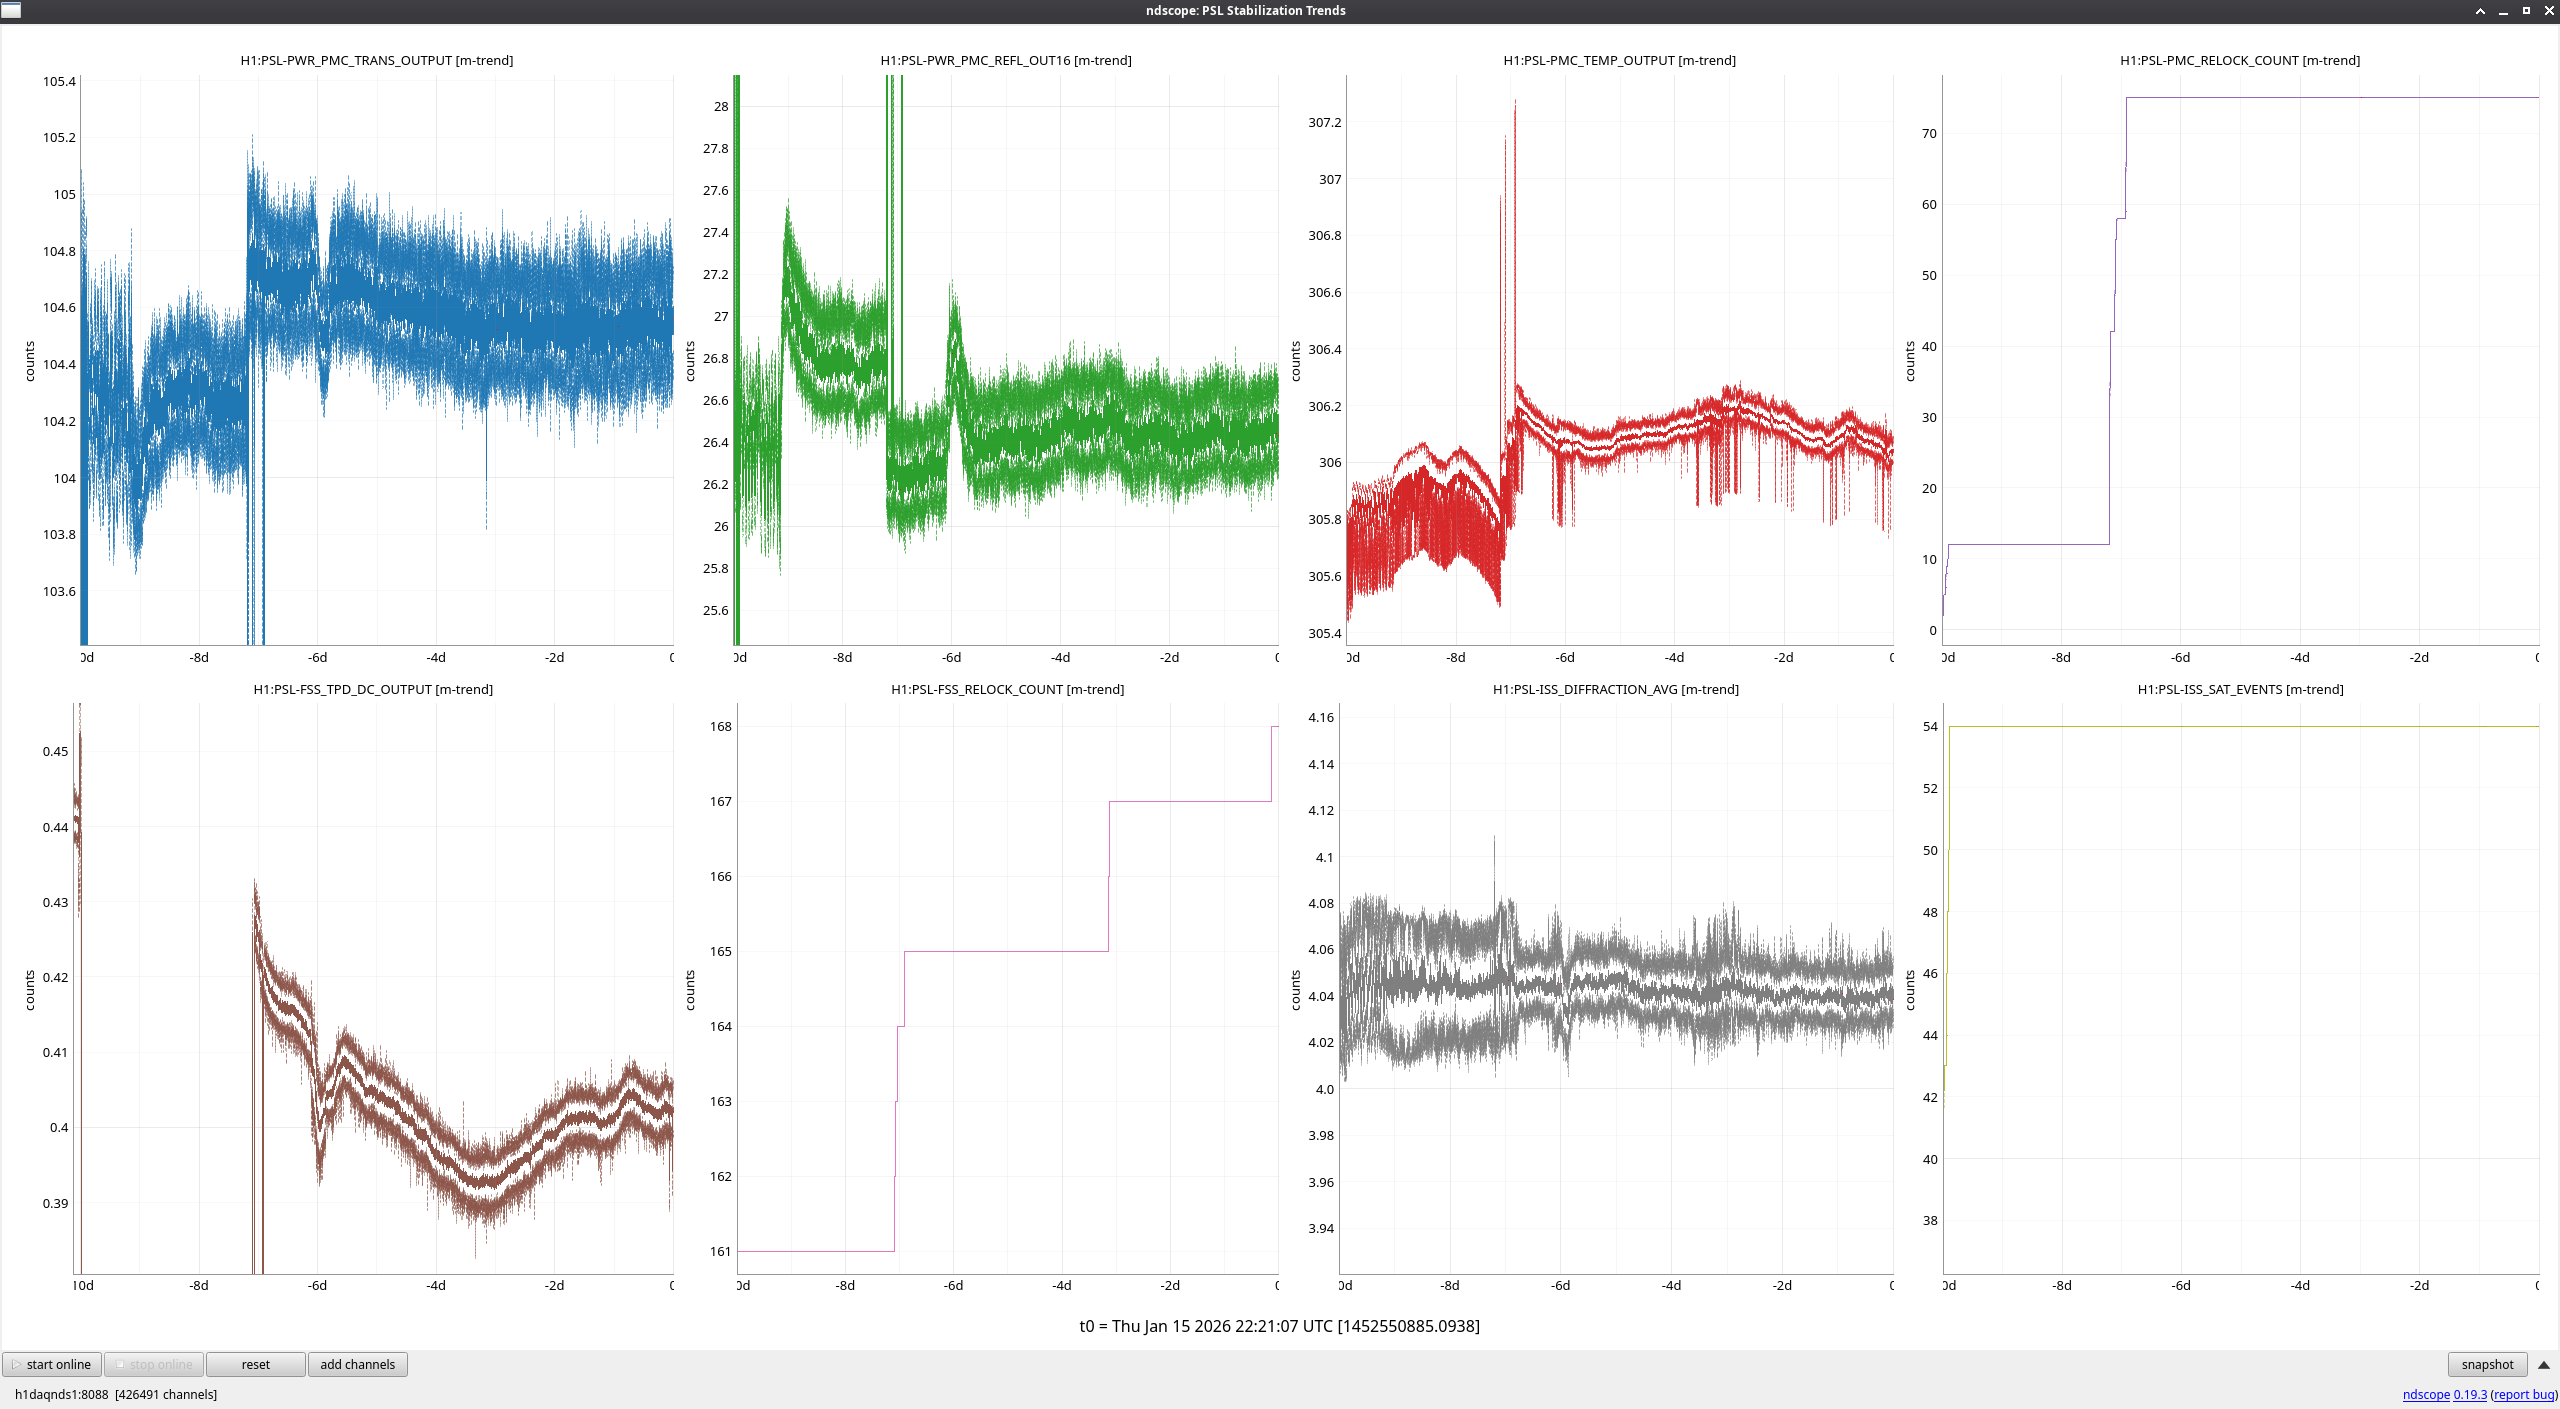Image resolution: width=2560 pixels, height=1409 pixels.
Task: Click the window menu icon in title bar
Action: [x=11, y=10]
